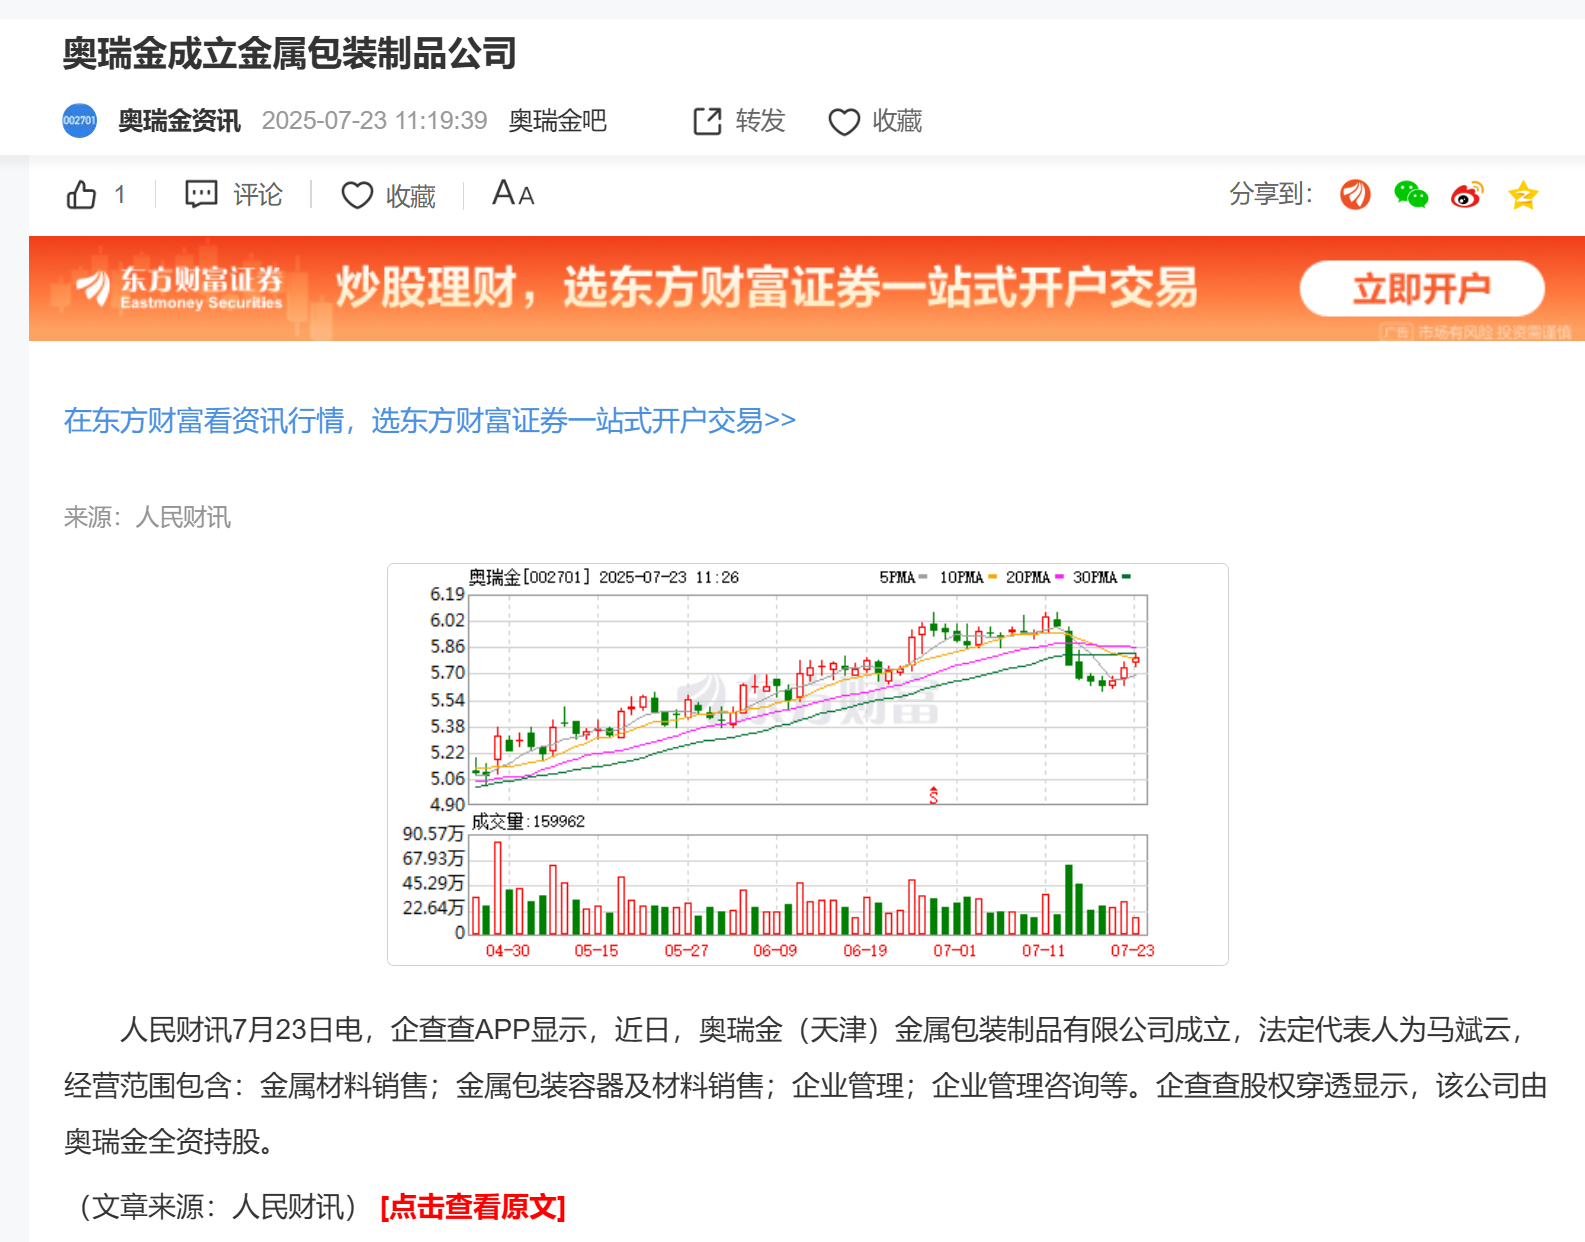Screen dimensions: 1585x1242
Task: Open the 奥瑞金资讯 author name link
Action: pos(179,121)
